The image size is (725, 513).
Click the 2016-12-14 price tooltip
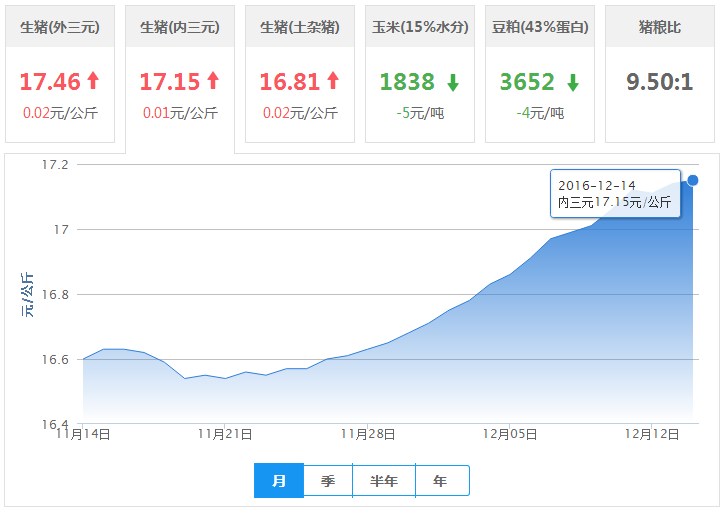coord(615,194)
